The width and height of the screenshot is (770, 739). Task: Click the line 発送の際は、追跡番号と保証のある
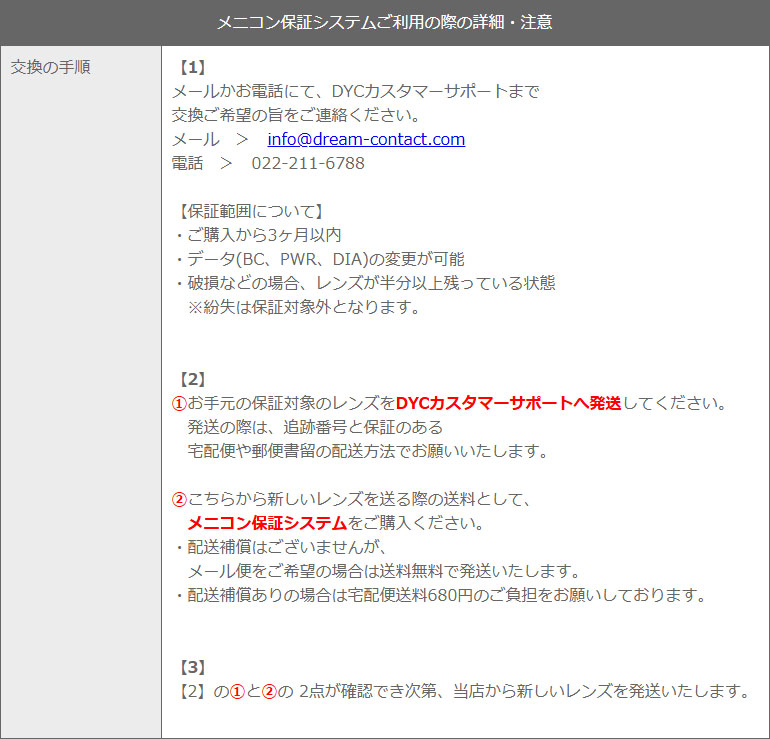[x=315, y=427]
